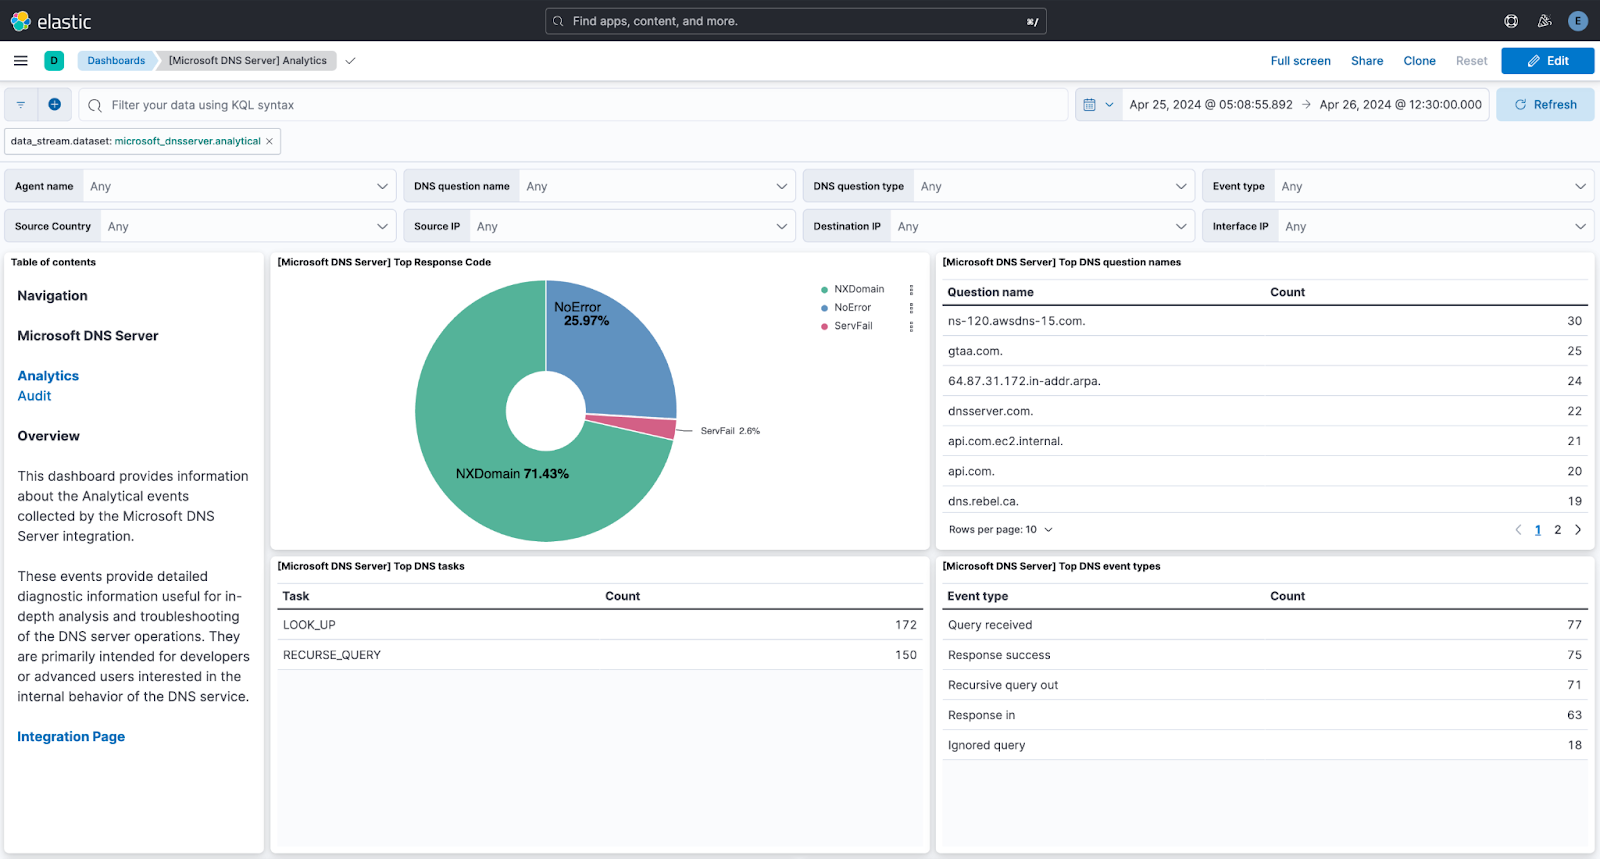
Task: Open the newsfeed icon in header
Action: click(x=1544, y=21)
